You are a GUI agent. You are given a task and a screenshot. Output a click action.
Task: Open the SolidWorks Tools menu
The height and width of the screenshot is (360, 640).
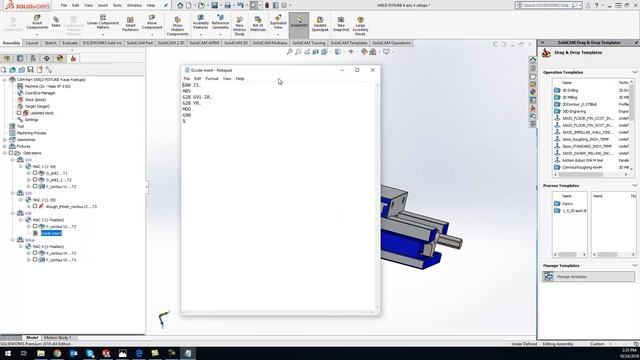[117, 5]
